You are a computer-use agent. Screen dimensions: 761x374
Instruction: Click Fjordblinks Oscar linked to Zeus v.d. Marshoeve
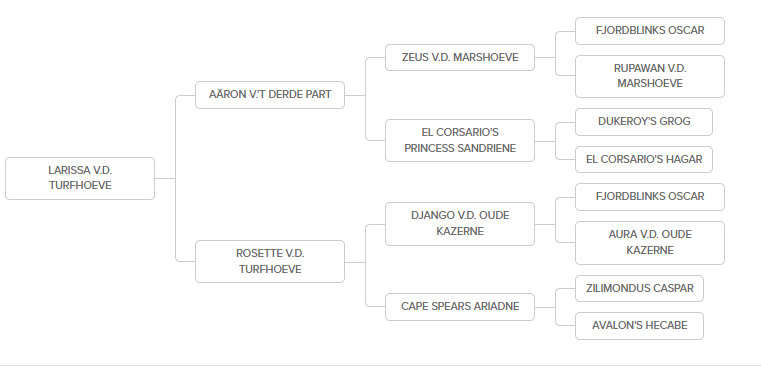click(x=650, y=31)
